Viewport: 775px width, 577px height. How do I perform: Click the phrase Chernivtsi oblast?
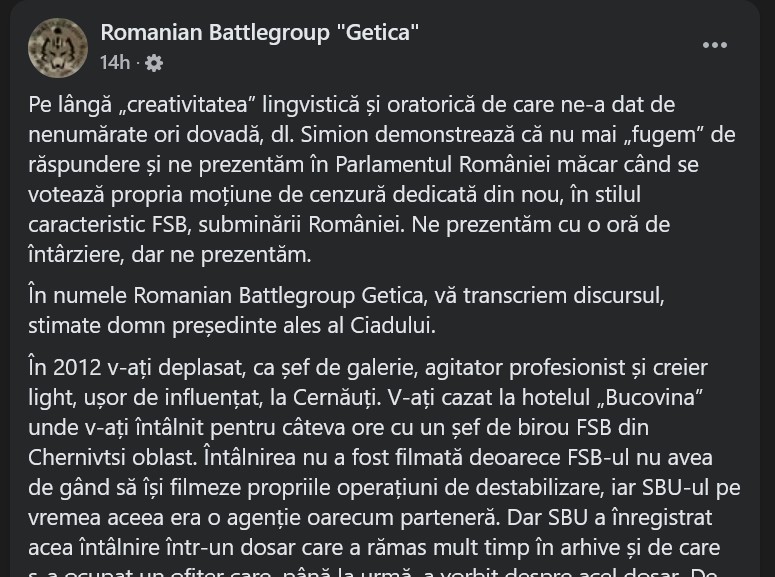(112, 458)
